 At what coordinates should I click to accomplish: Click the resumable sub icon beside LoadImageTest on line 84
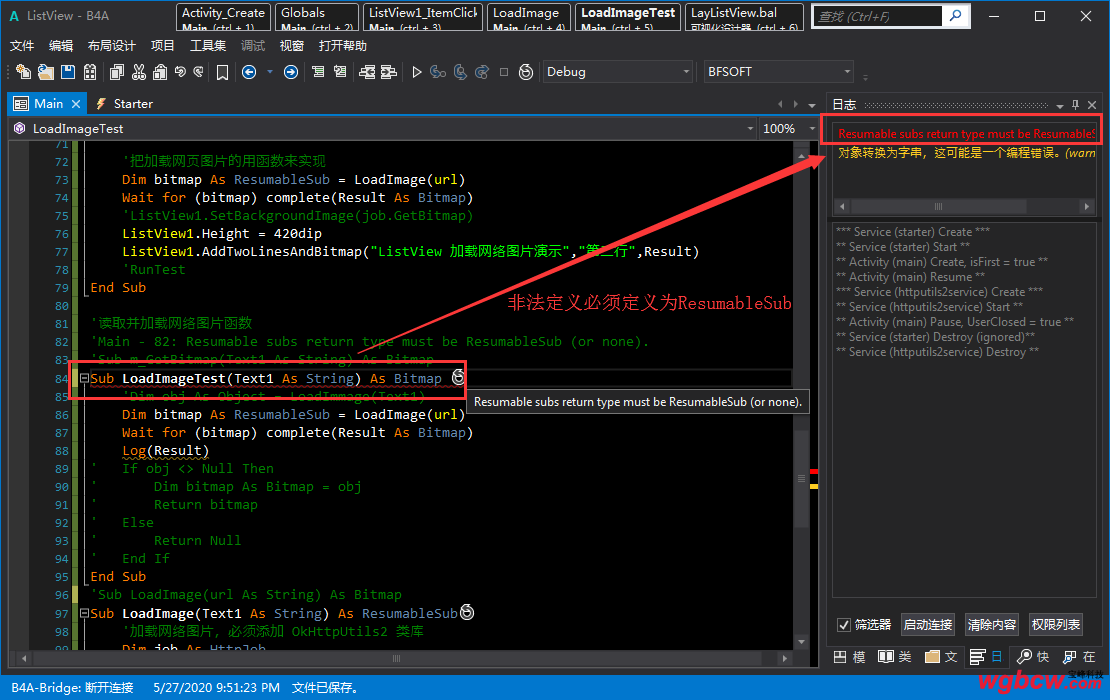pyautogui.click(x=459, y=377)
